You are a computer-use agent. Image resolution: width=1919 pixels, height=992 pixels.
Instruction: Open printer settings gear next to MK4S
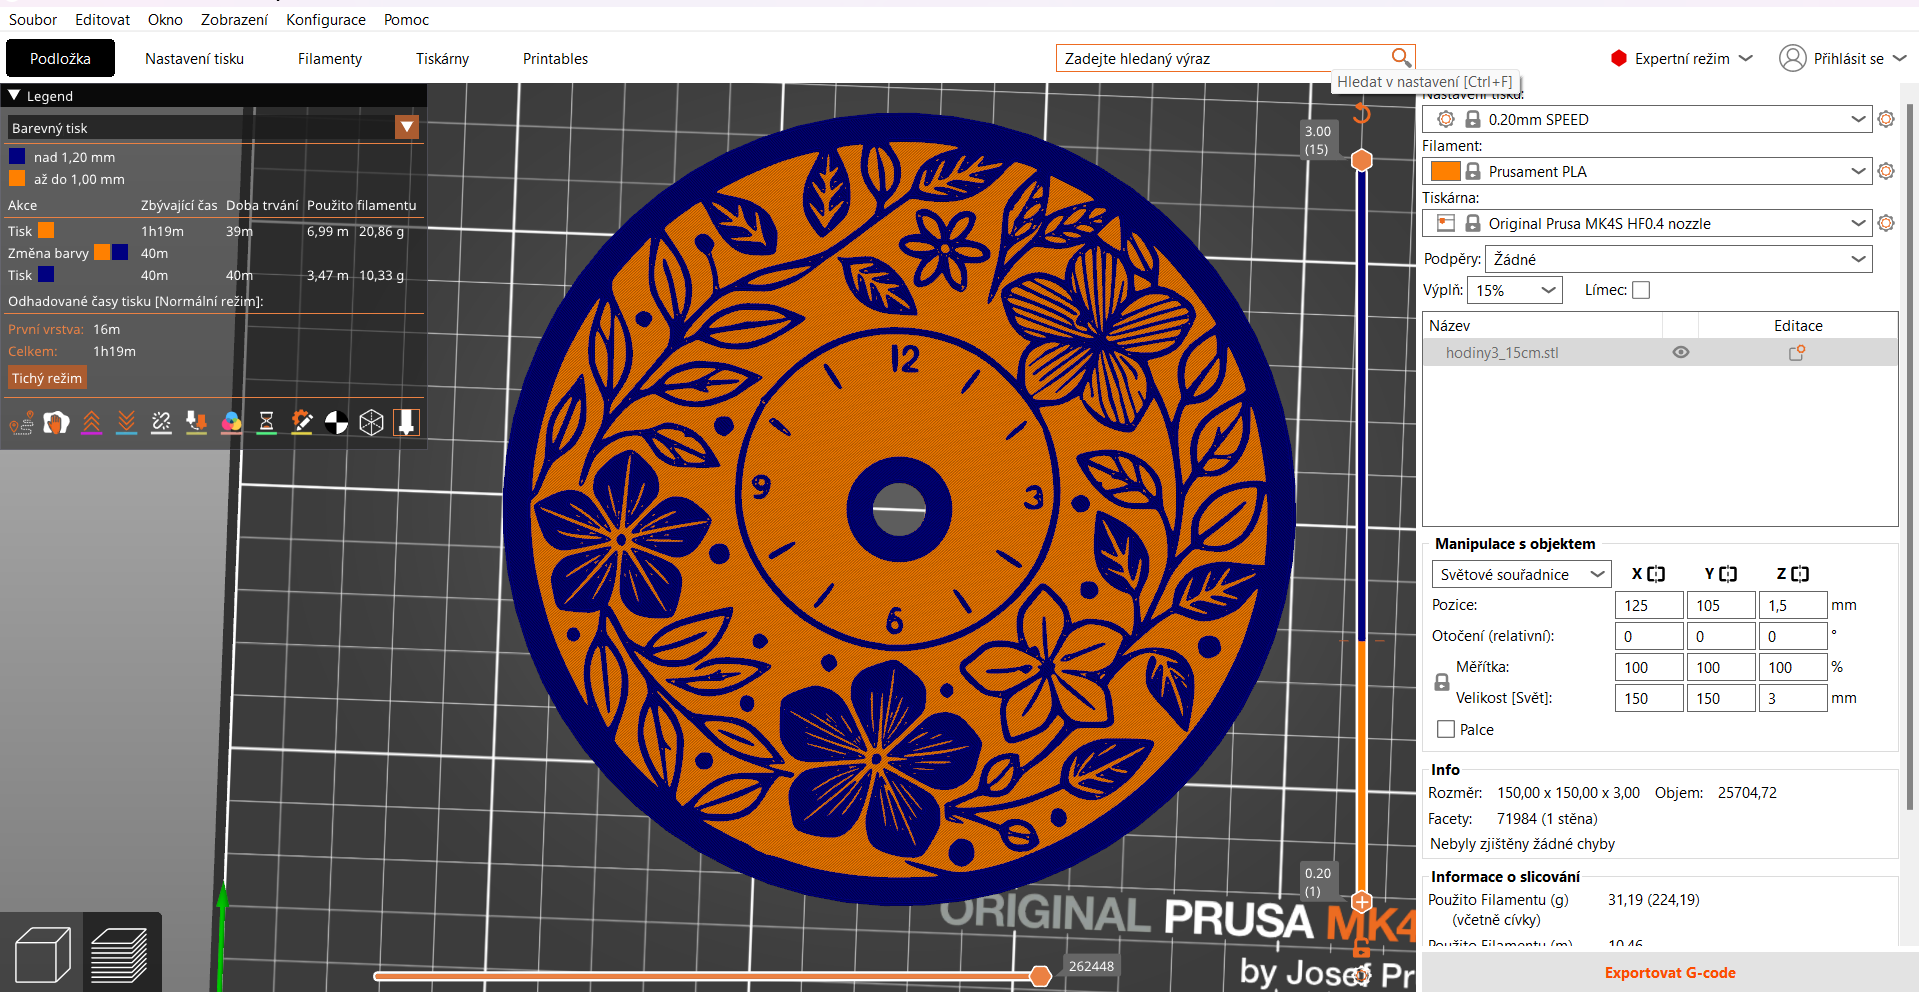[1886, 223]
